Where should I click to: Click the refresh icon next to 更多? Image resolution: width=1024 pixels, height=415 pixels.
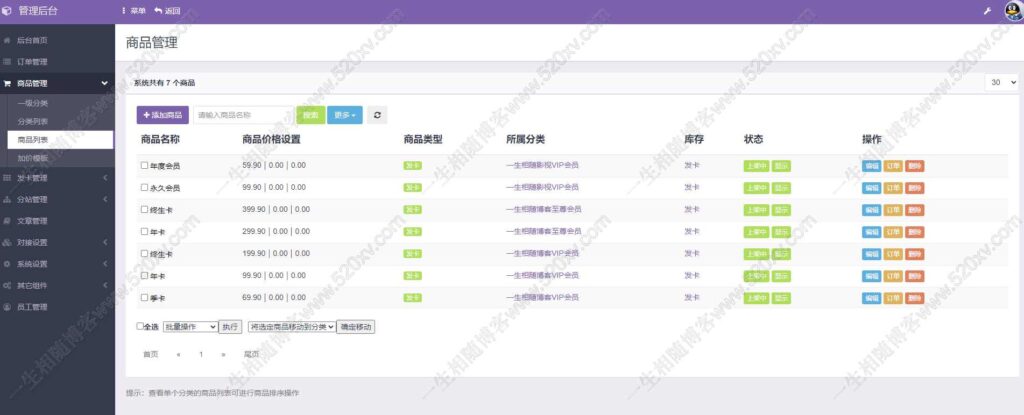point(377,115)
